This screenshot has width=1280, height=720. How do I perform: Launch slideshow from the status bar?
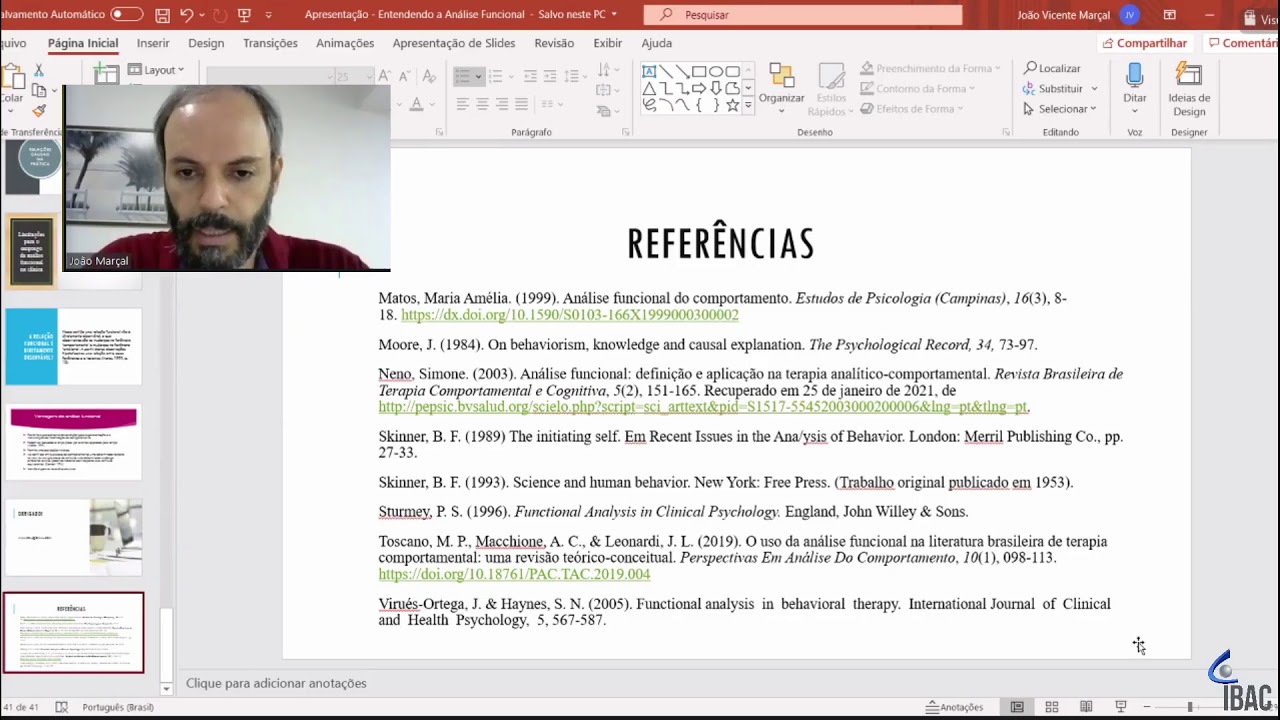point(1121,707)
